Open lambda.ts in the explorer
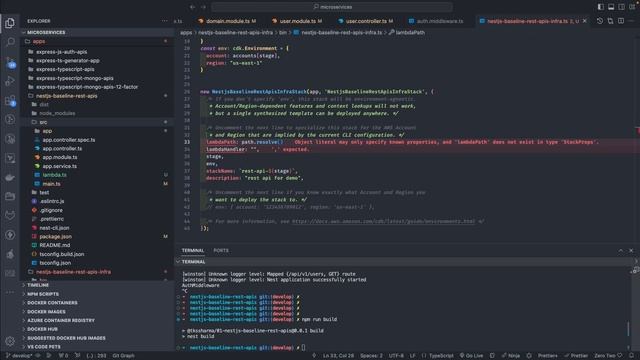Viewport: 640px width, 360px height. 97,175
